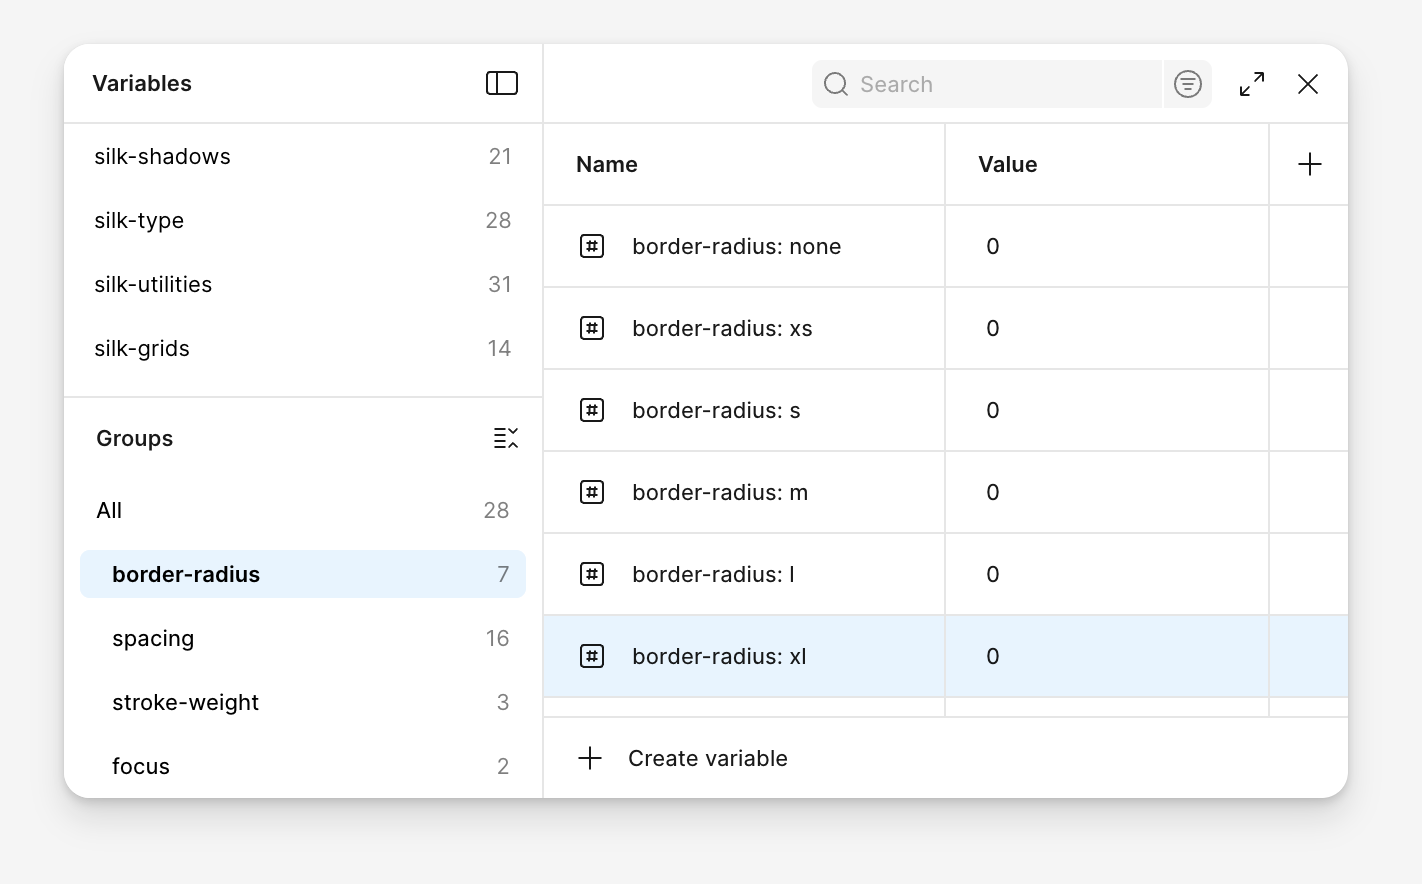Toggle the sidebar panel icon
Viewport: 1422px width, 884px height.
coord(501,83)
